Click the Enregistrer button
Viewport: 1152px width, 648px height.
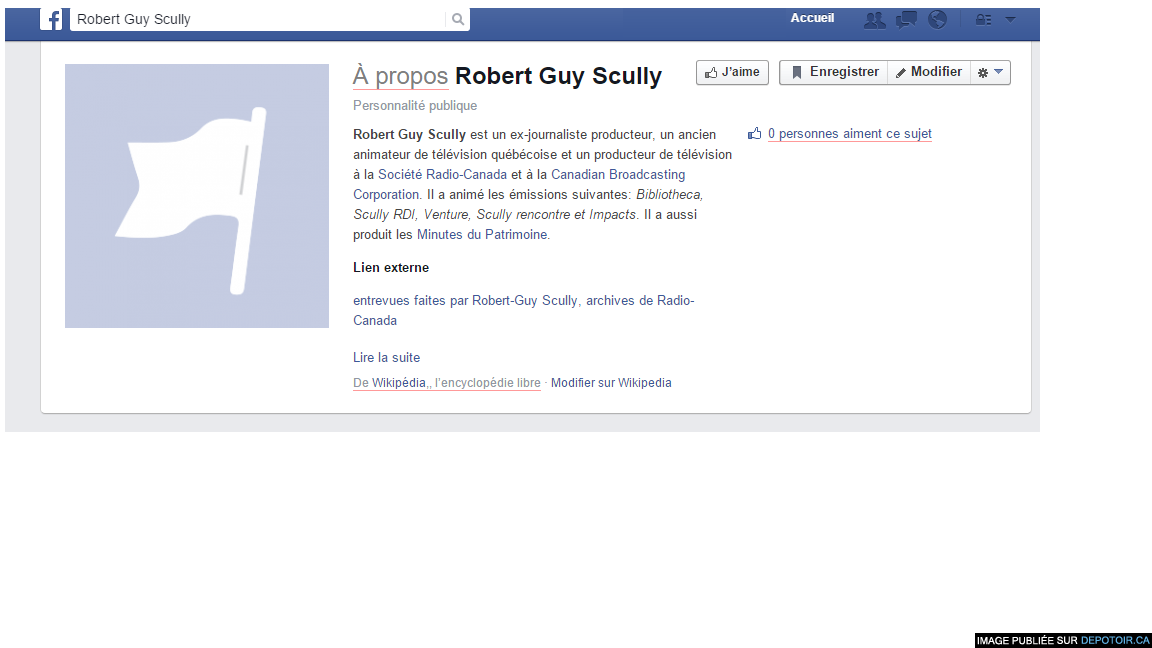(833, 73)
